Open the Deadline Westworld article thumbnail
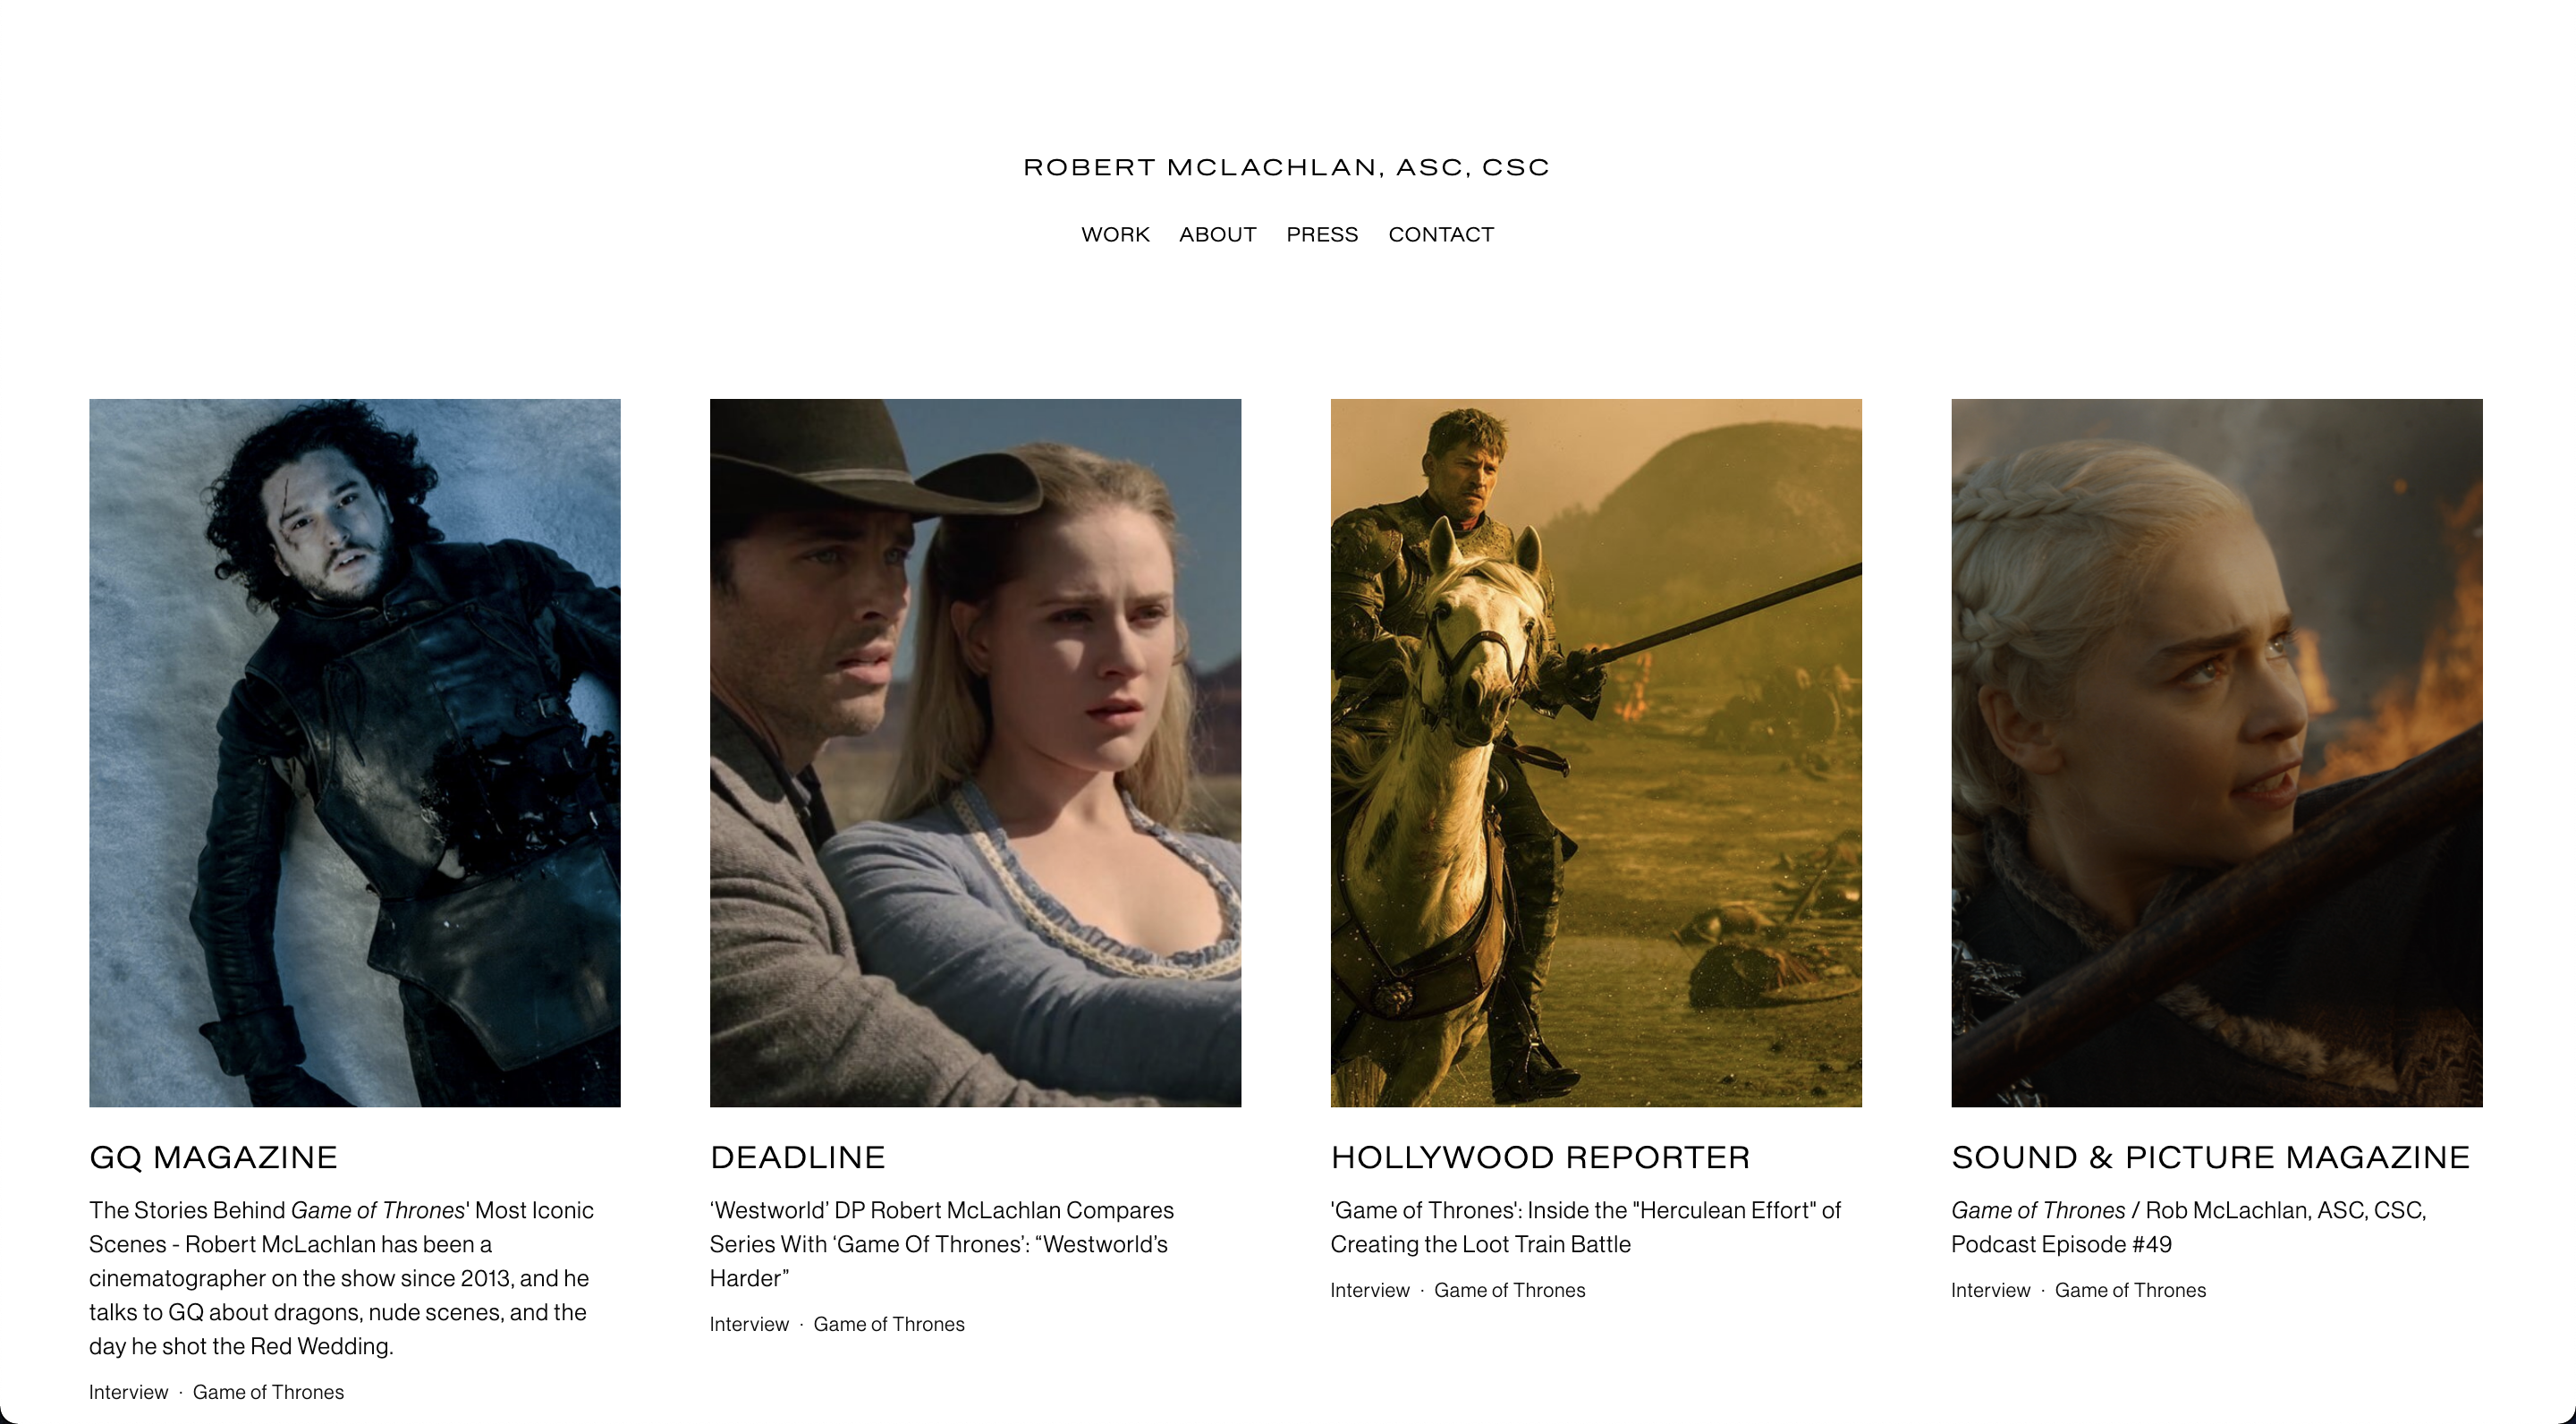2576x1424 pixels. [975, 752]
